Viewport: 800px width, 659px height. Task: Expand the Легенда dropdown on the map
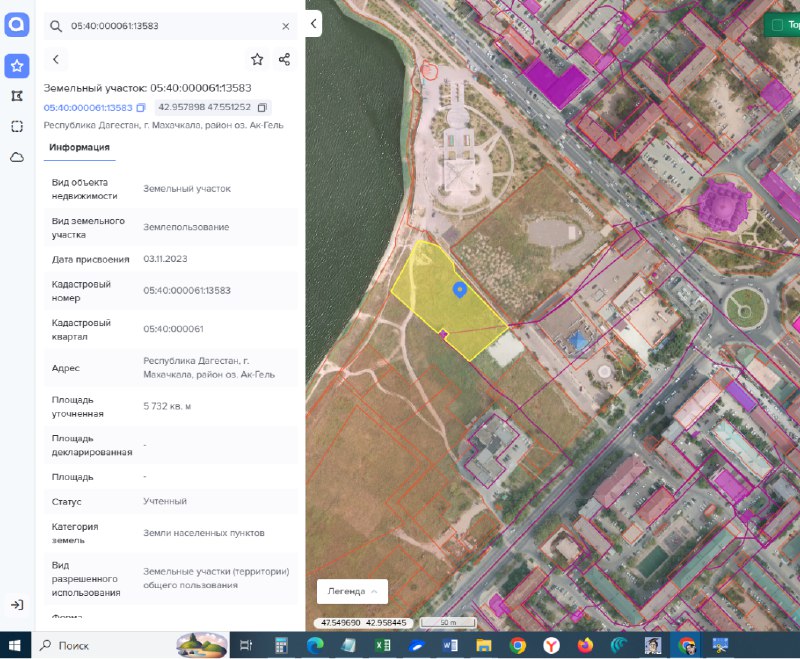click(x=352, y=591)
